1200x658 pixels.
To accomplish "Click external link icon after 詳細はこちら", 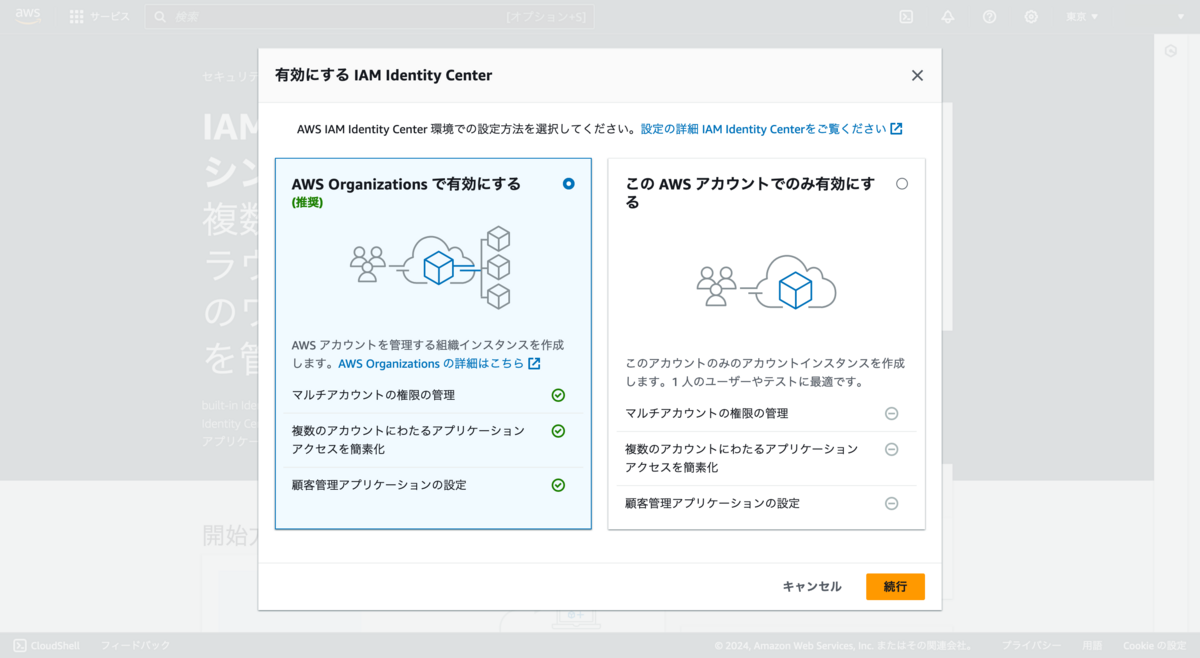I will 534,364.
